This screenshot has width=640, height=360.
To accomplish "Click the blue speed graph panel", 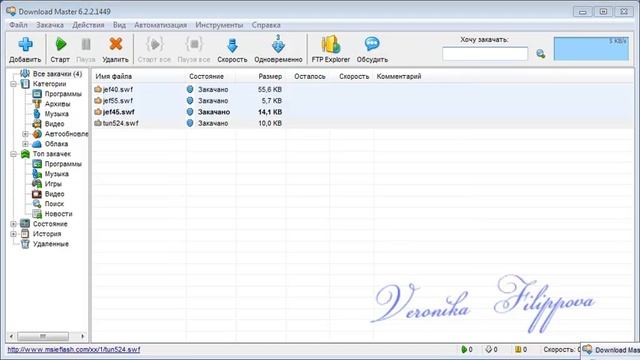I will pos(591,49).
